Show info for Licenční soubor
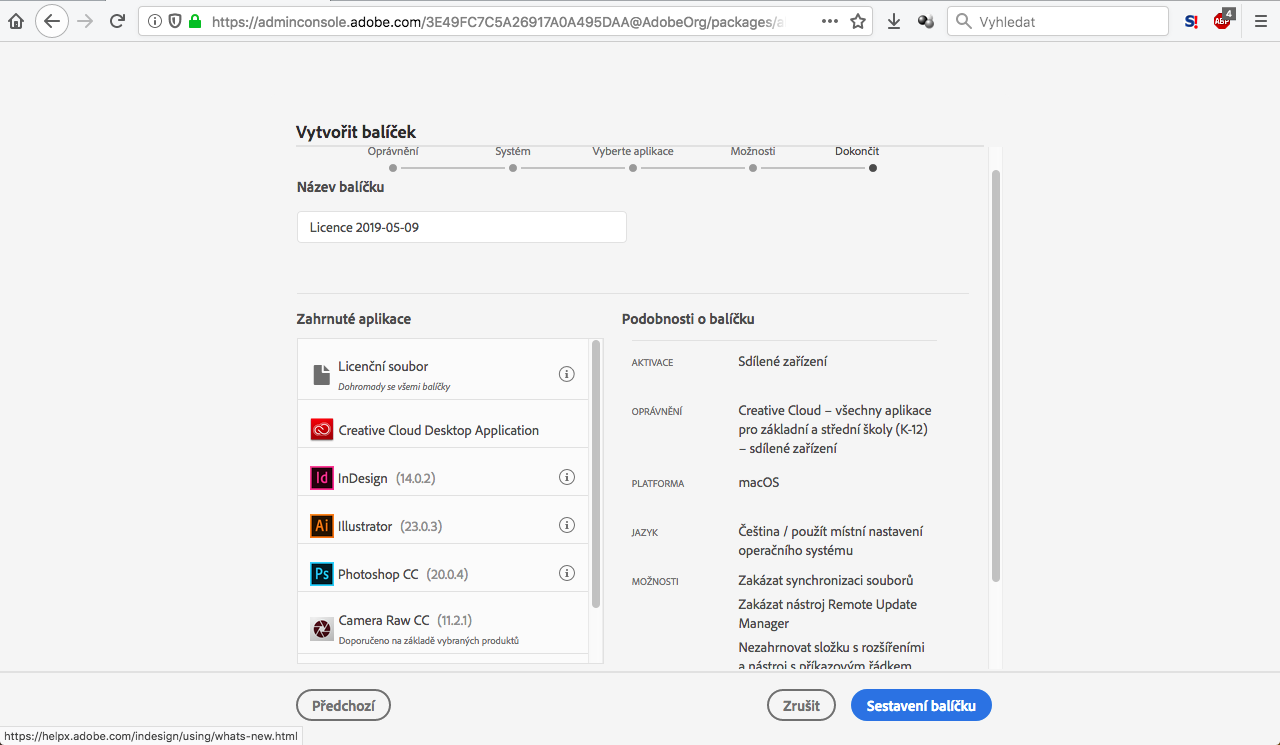 566,374
